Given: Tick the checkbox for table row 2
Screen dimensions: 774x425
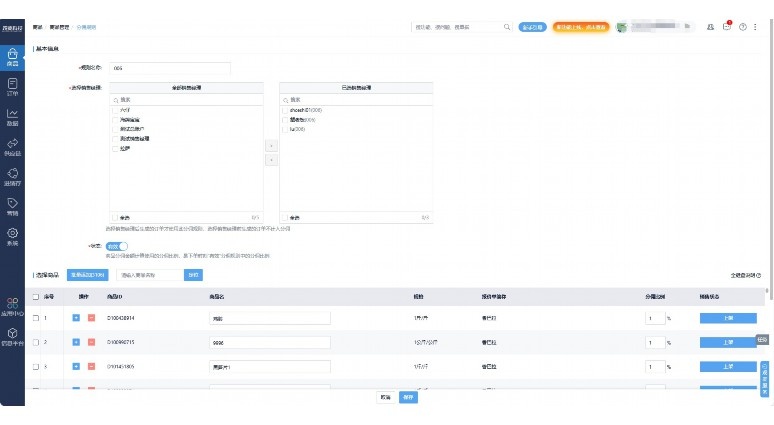Looking at the screenshot, I should click(36, 342).
